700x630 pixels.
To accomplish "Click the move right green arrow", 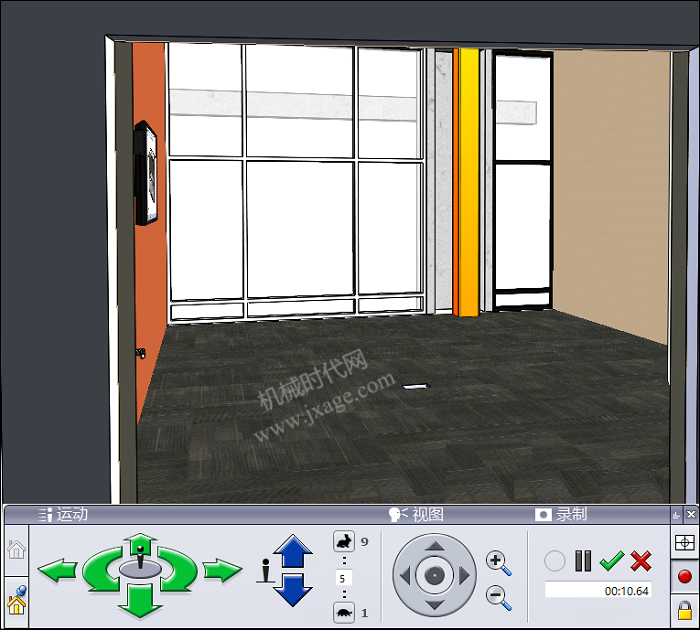I will 223,570.
